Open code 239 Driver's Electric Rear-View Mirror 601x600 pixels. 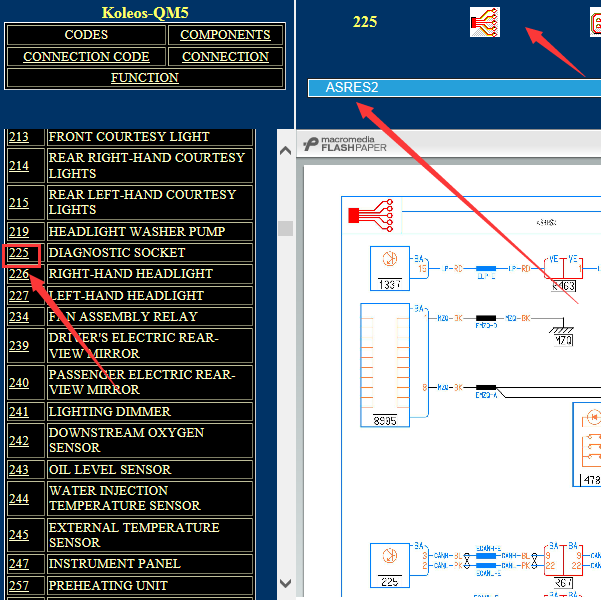click(19, 345)
